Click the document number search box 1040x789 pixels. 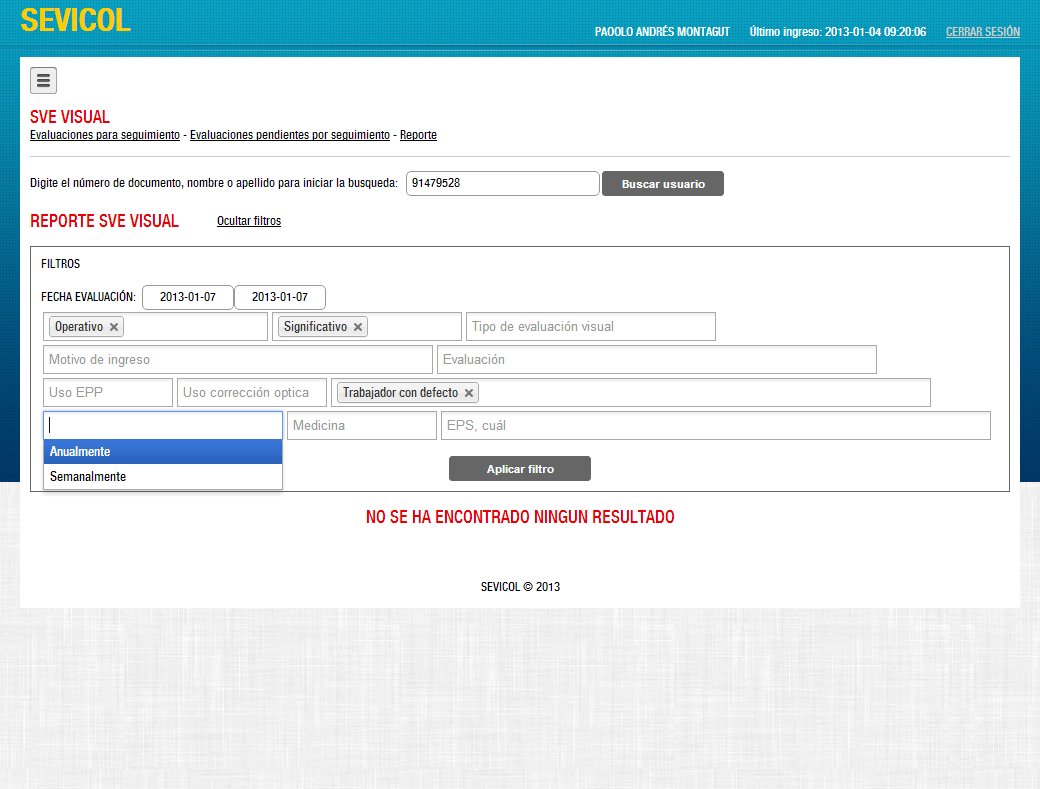[x=502, y=183]
